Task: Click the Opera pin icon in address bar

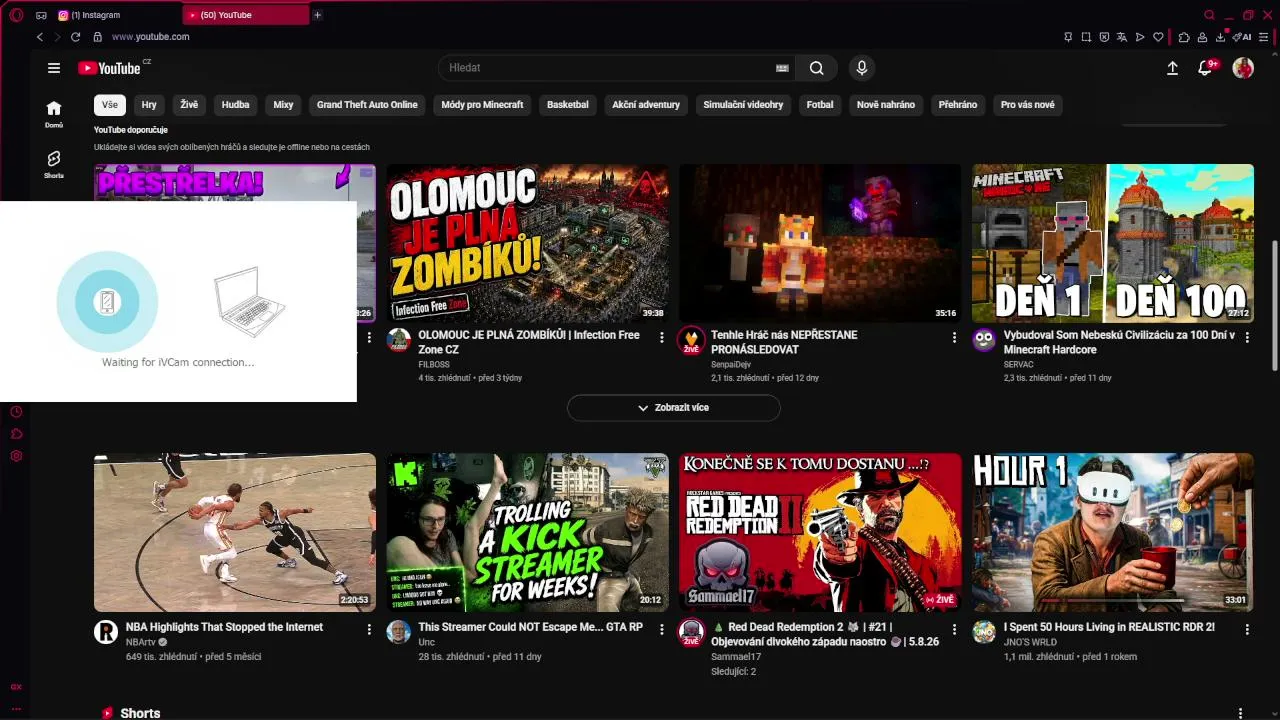Action: tap(1068, 37)
